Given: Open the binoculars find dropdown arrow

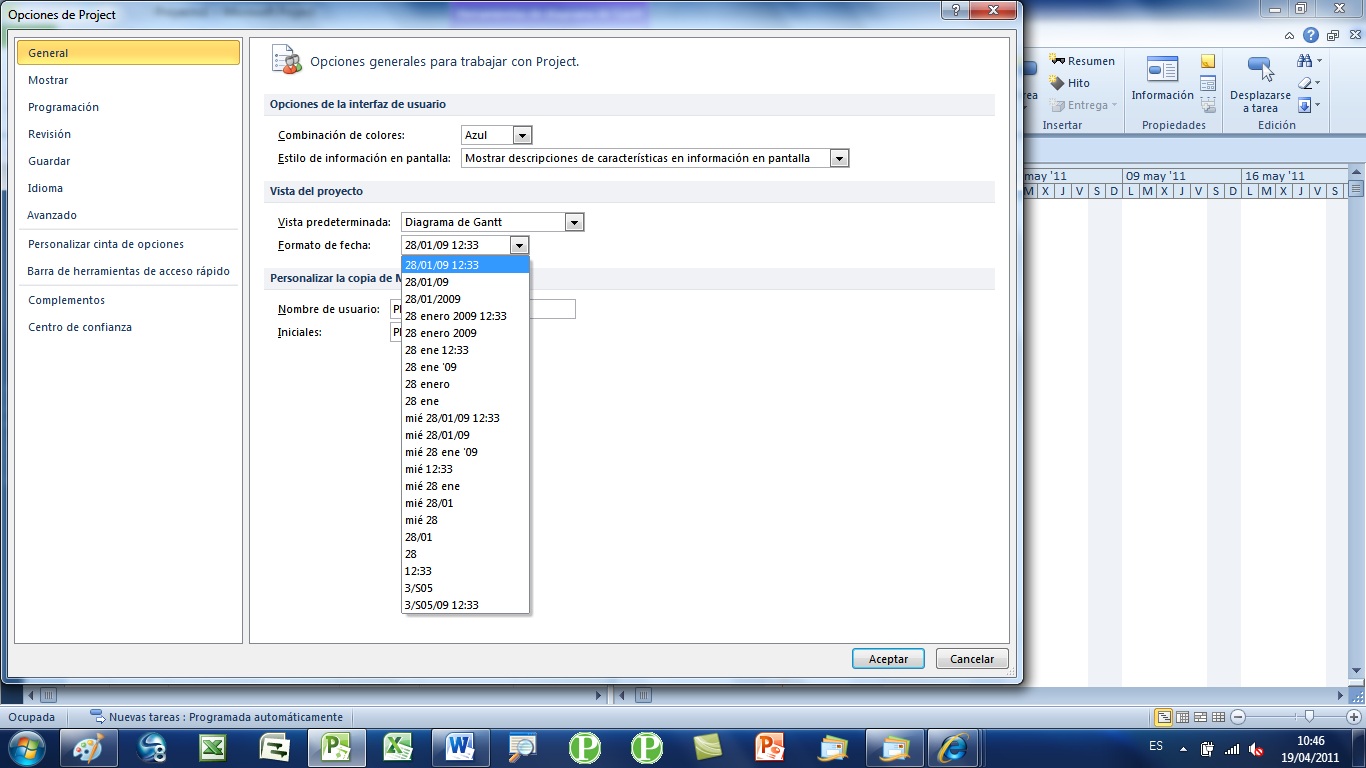Looking at the screenshot, I should click(1319, 61).
